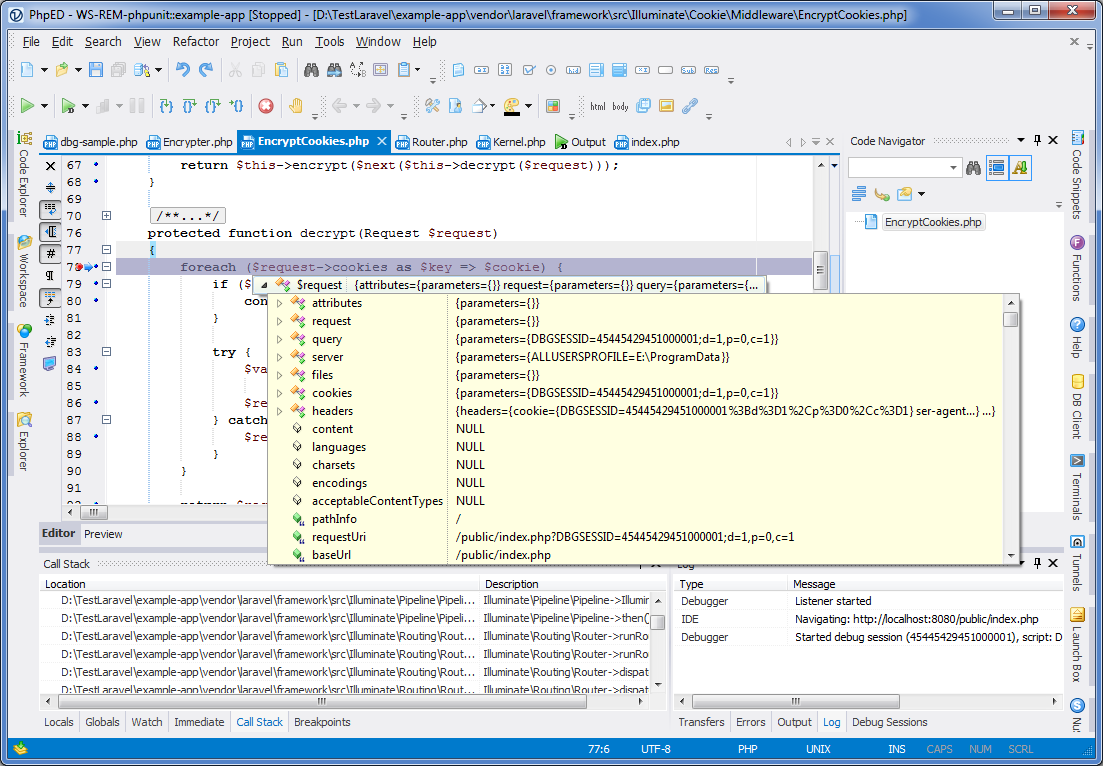The width and height of the screenshot is (1103, 766).
Task: Run the script with green play icon
Action: tap(27, 106)
